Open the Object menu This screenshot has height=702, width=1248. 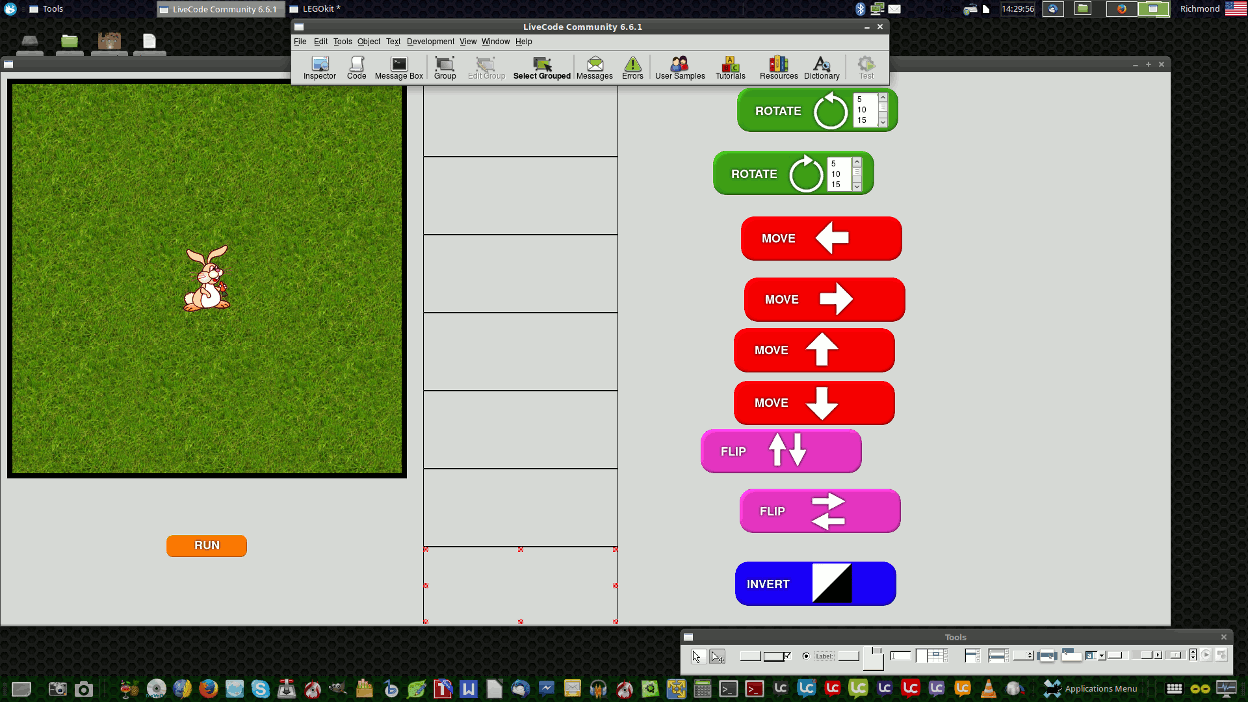(369, 42)
